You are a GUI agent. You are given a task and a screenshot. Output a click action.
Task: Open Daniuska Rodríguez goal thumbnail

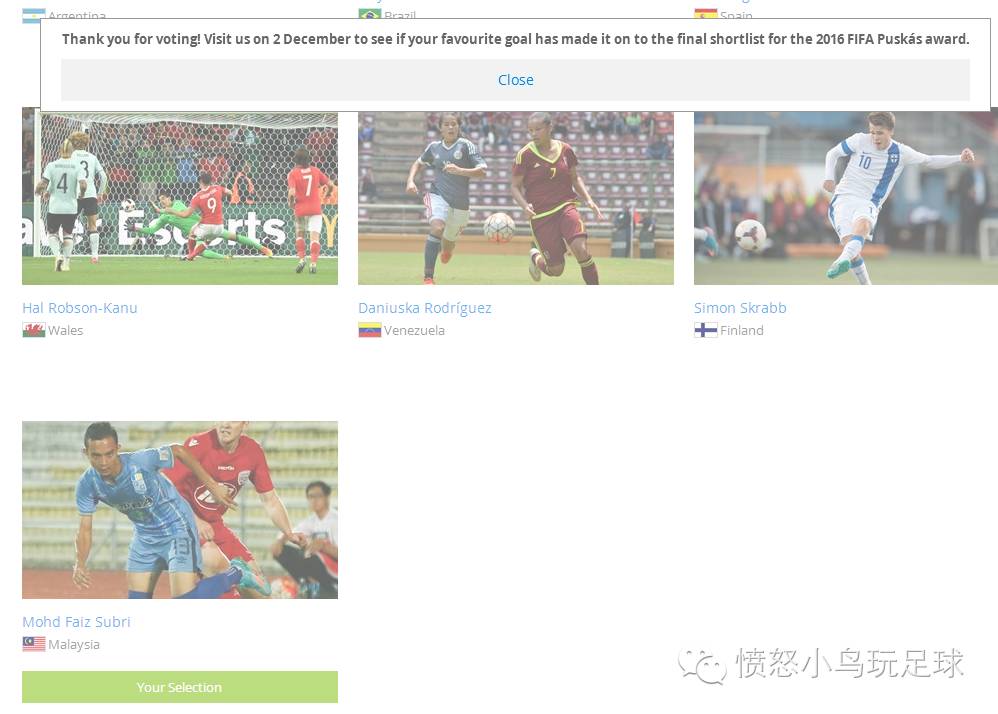tap(516, 198)
